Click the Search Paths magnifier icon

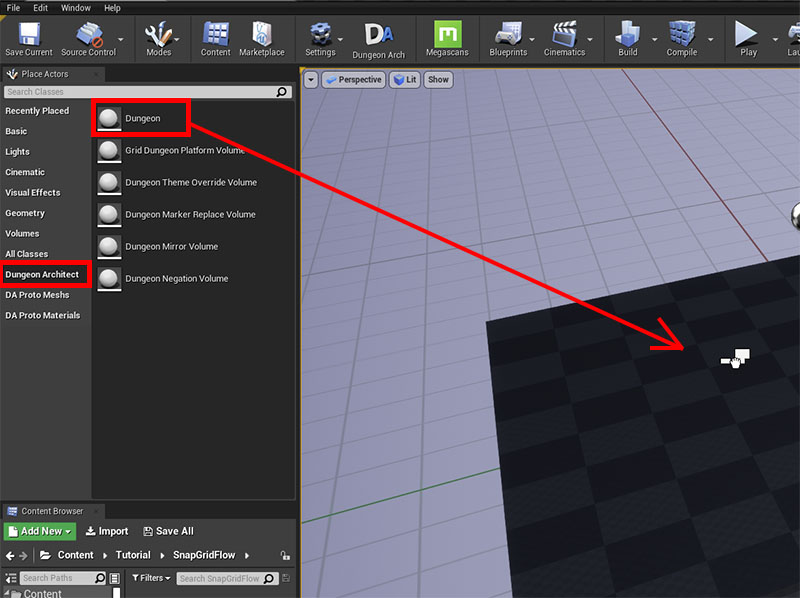click(100, 578)
